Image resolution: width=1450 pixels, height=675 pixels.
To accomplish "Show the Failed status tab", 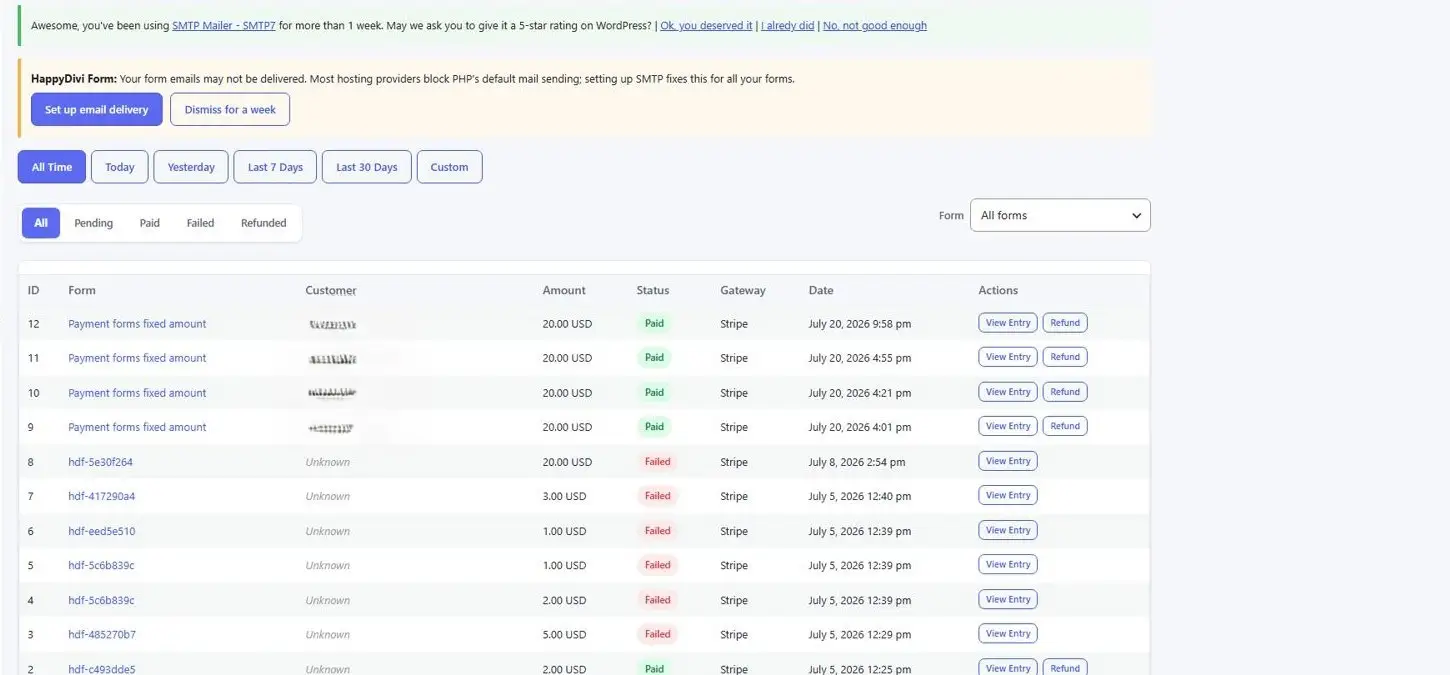I will (201, 223).
